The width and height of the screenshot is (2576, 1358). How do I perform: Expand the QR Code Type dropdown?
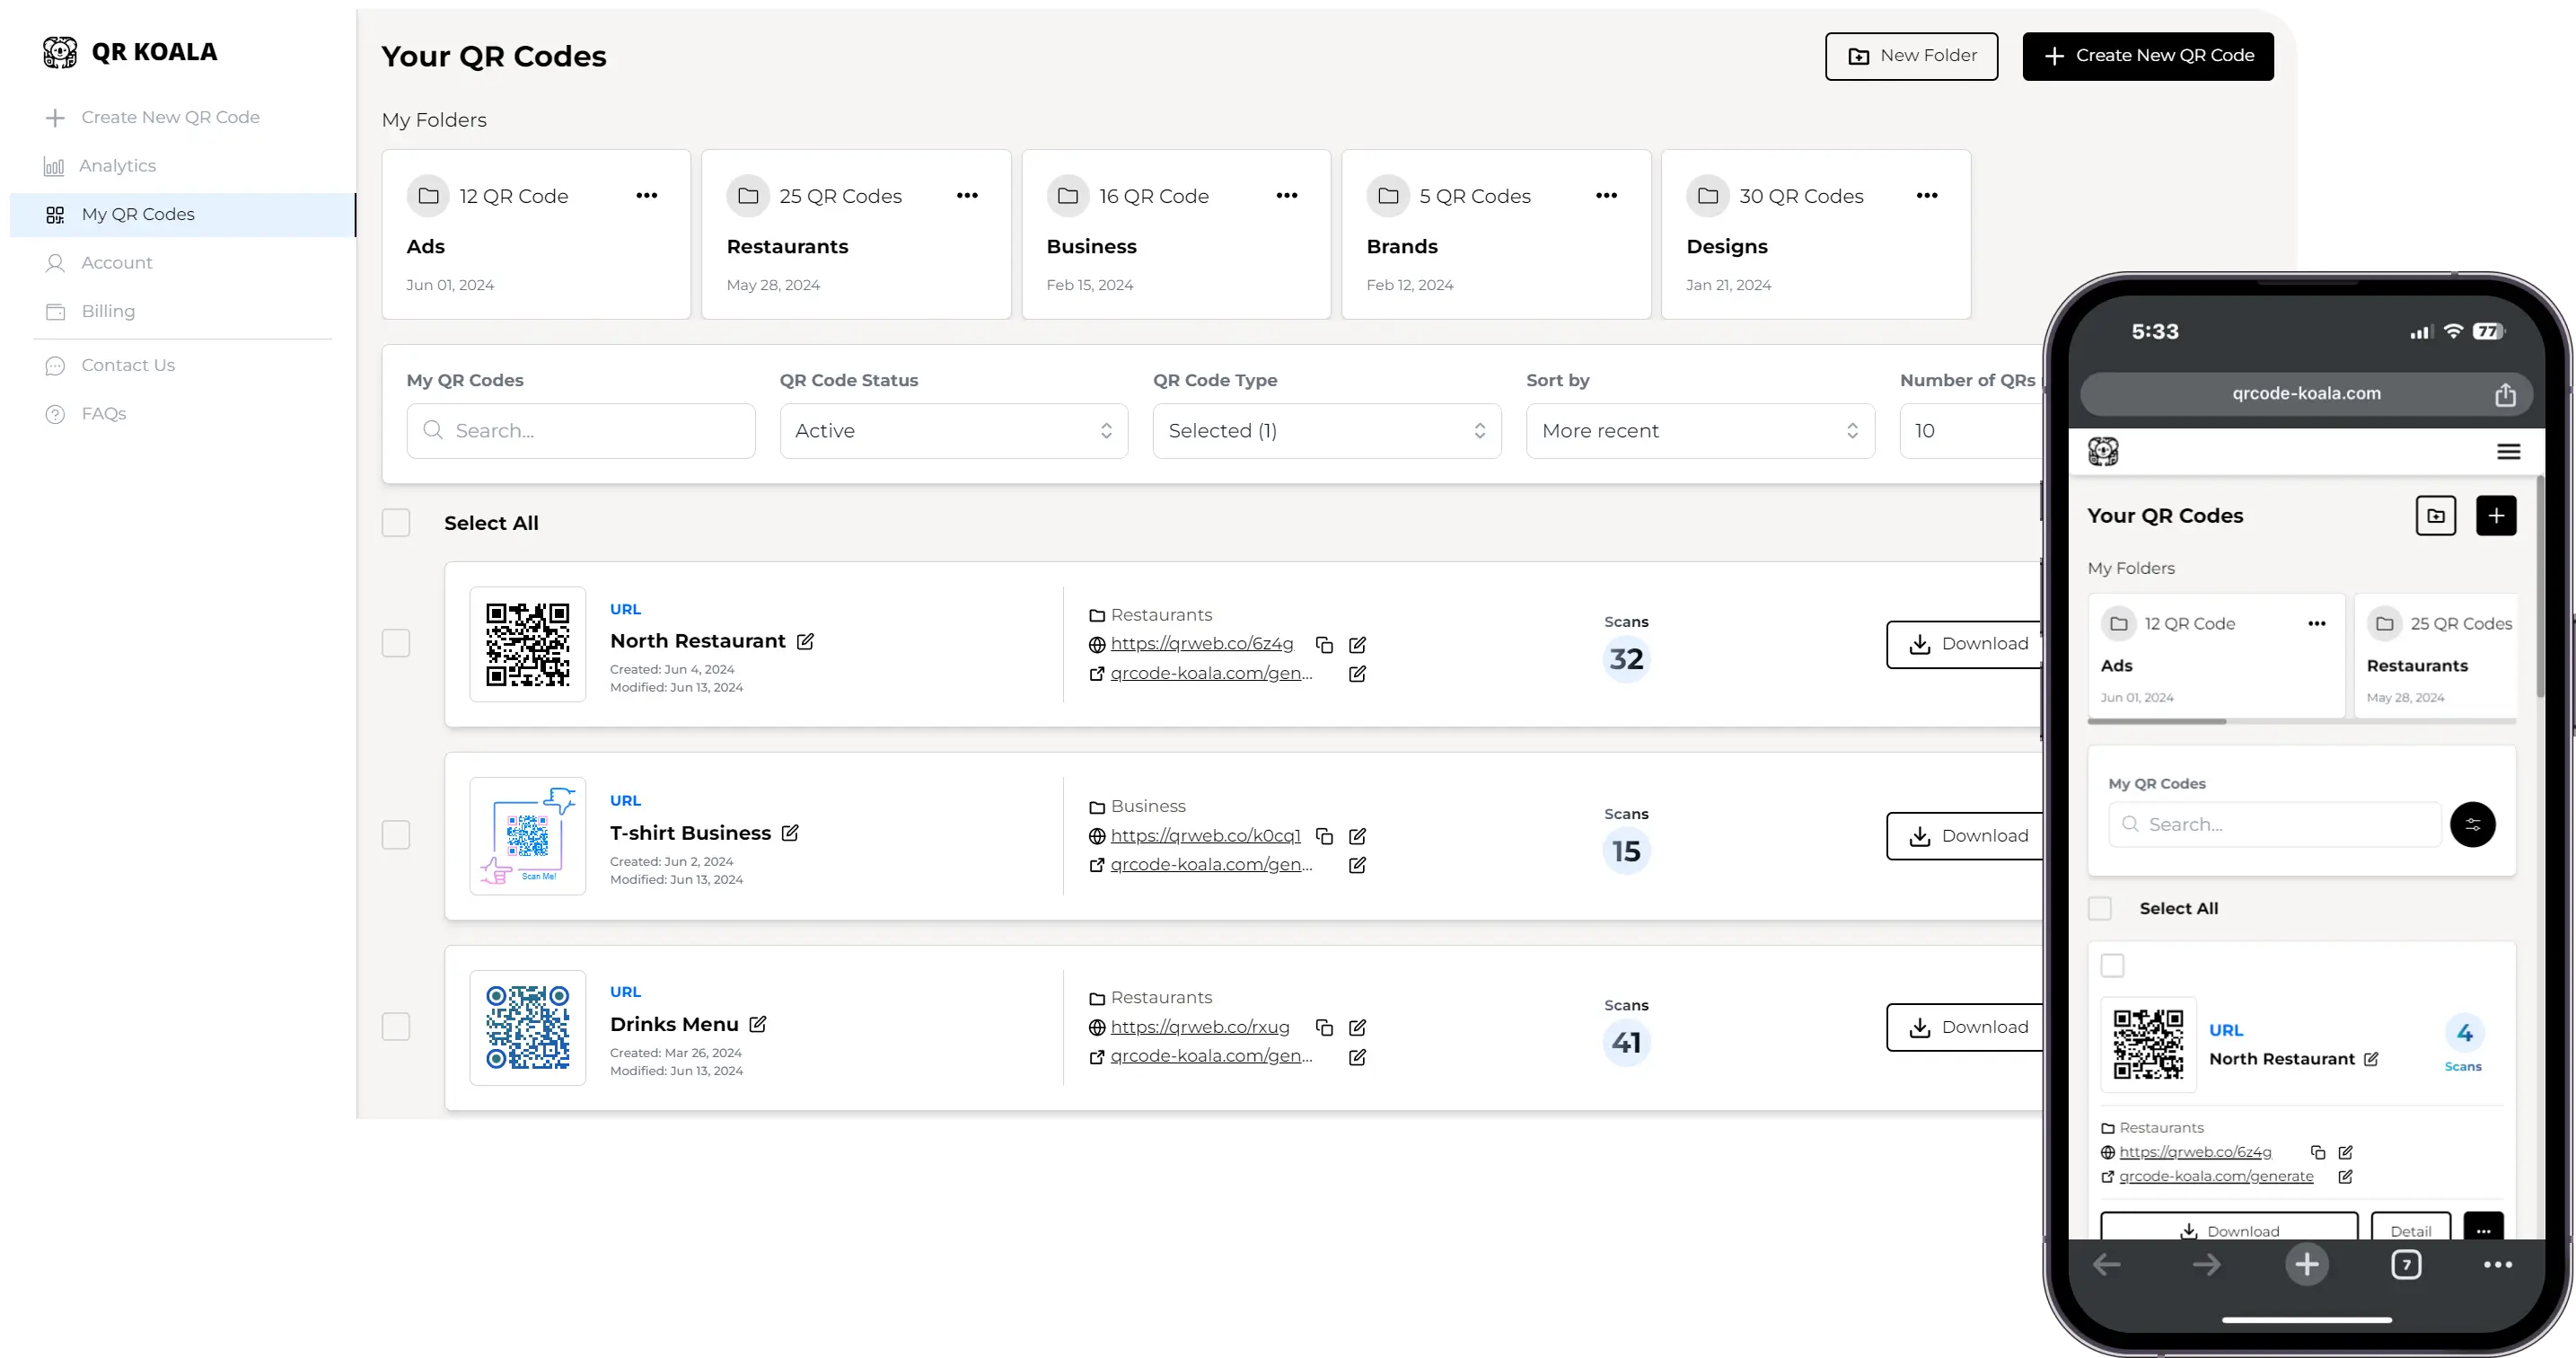(x=1326, y=431)
